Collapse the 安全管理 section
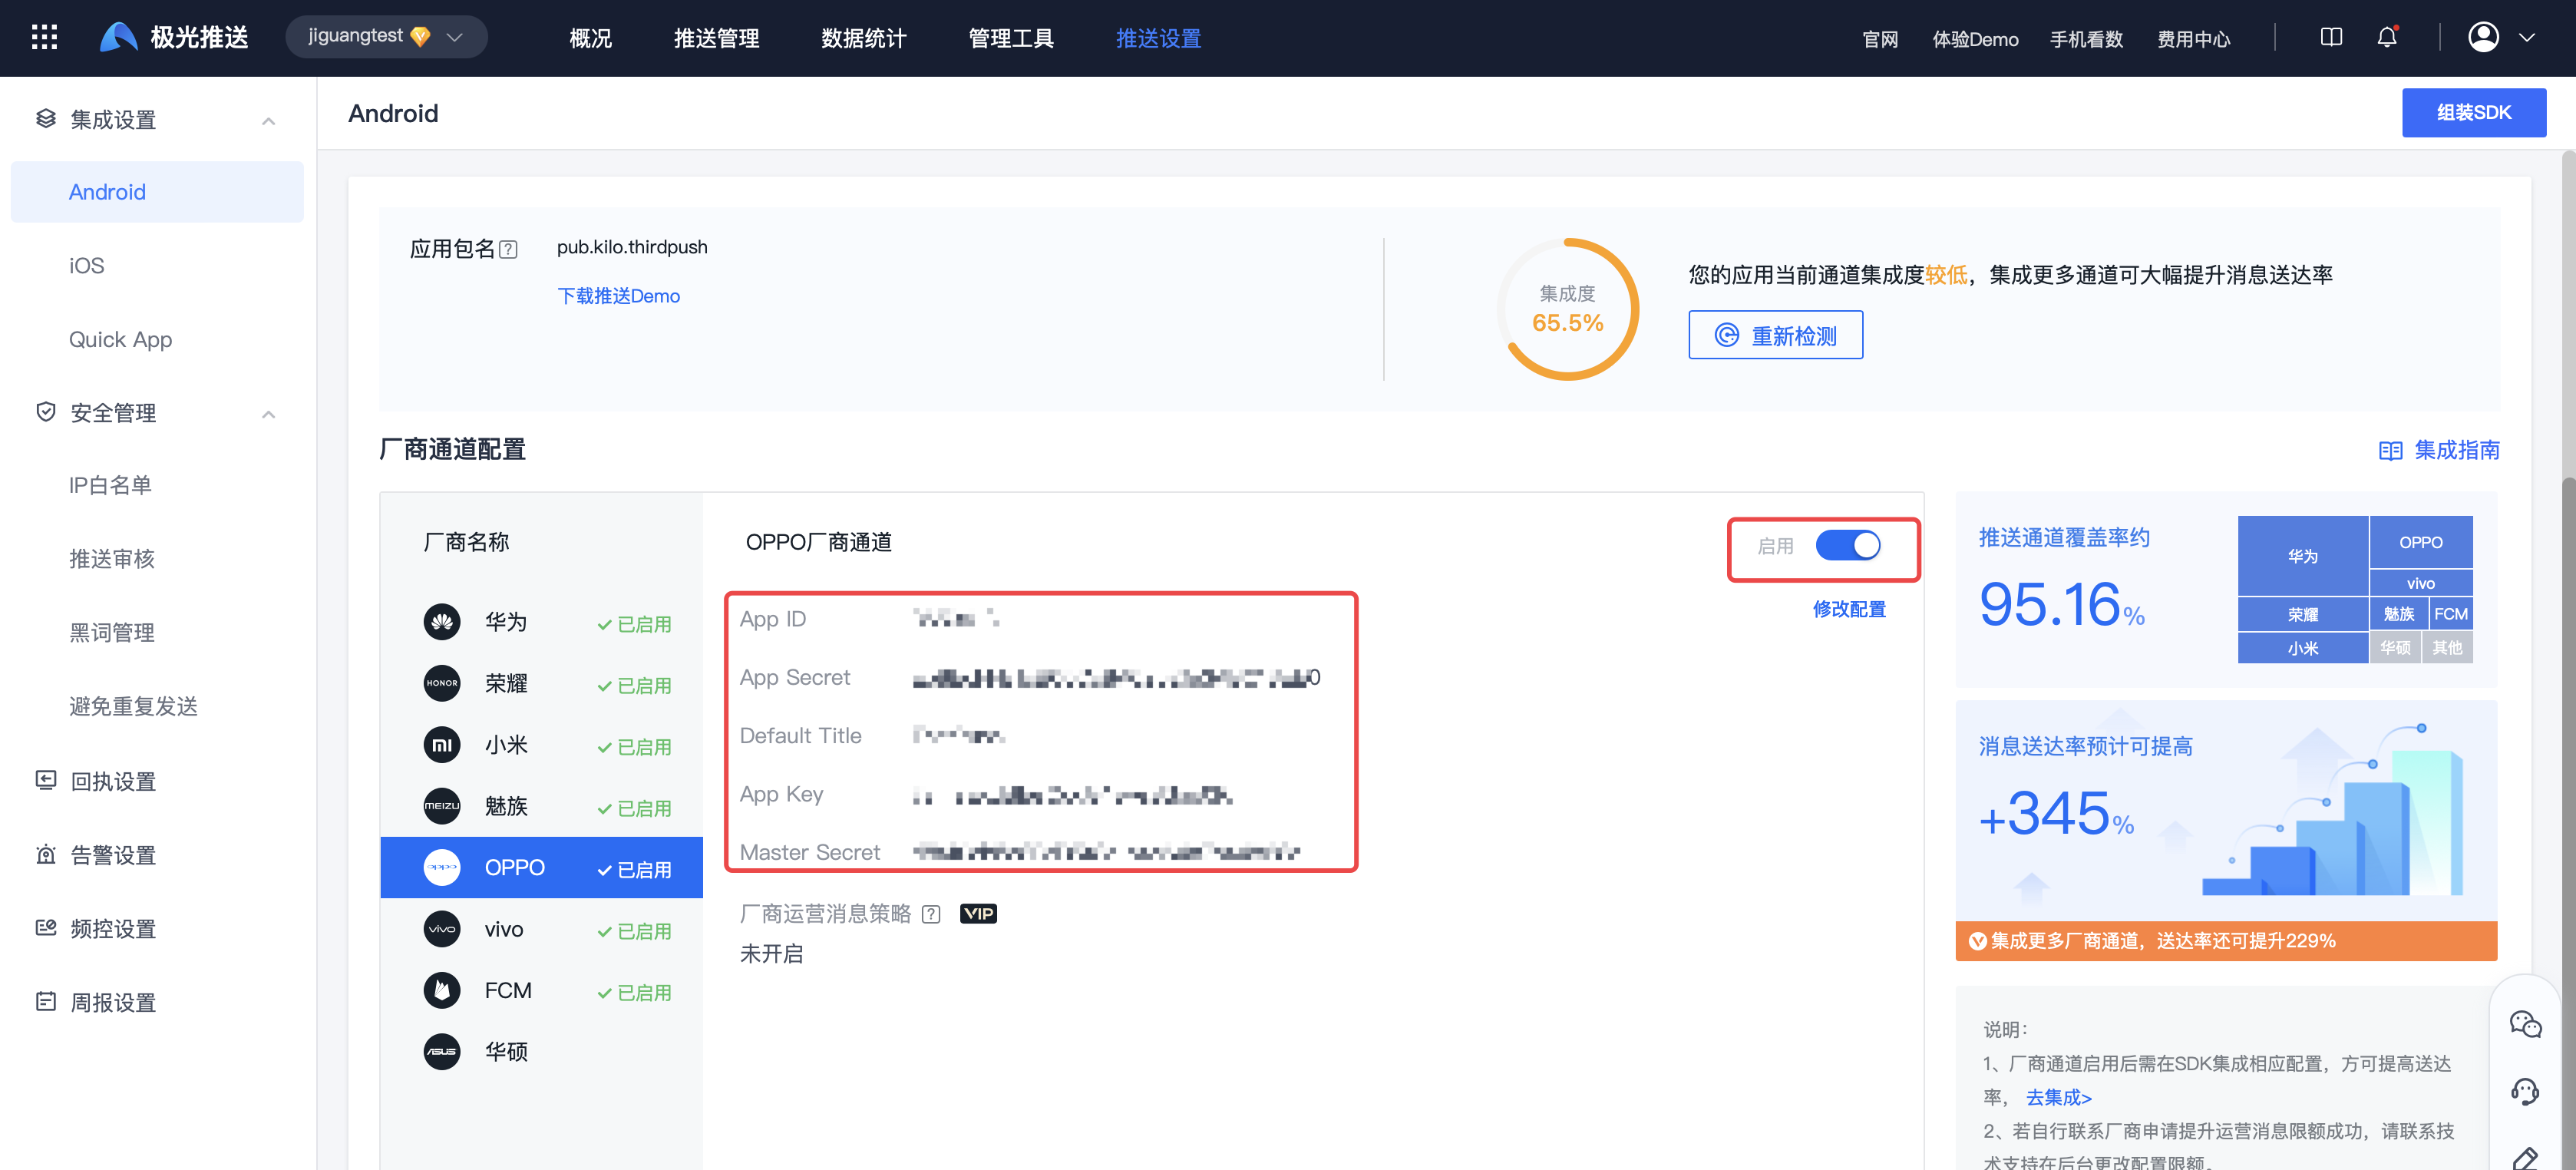2576x1170 pixels. click(x=268, y=414)
